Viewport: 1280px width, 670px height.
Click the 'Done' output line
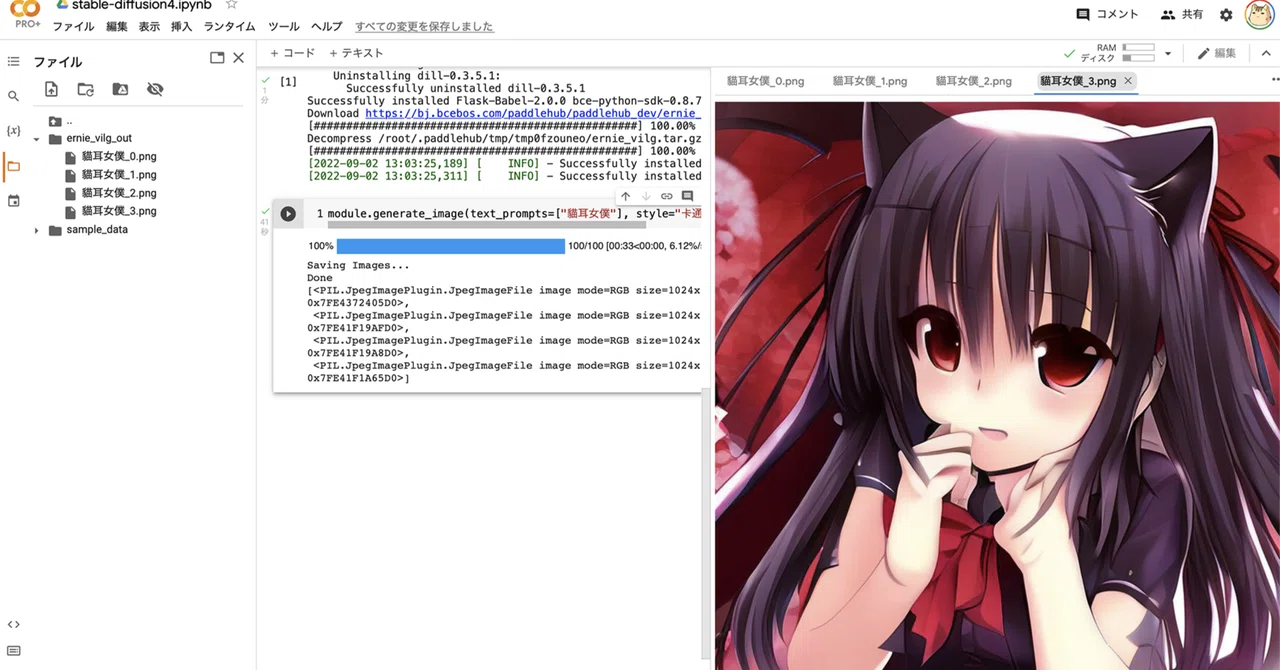320,278
